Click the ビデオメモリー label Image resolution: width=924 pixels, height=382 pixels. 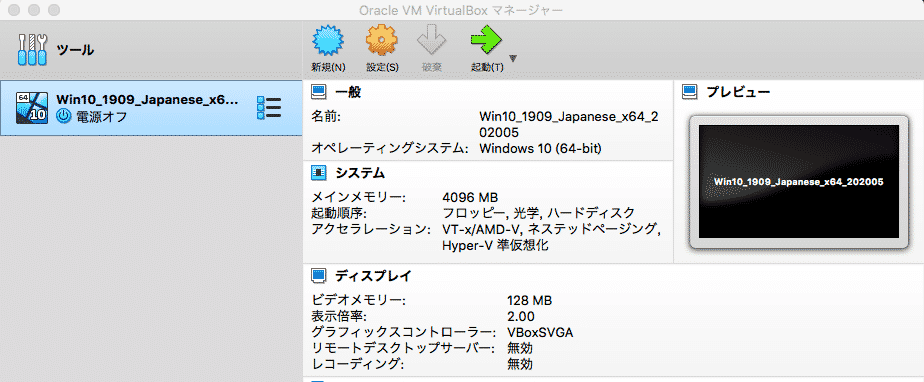tap(358, 301)
